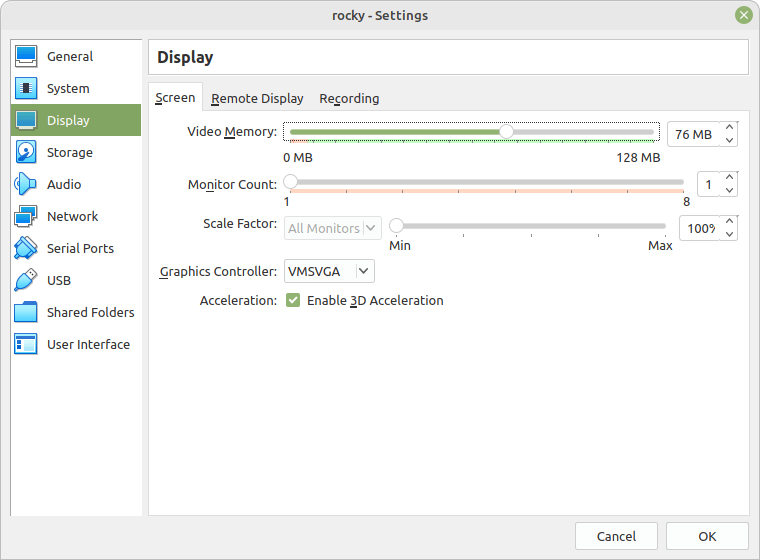Expand the Graphics Controller VMSVGA dropdown
Screen dimensions: 760x560
(x=329, y=272)
